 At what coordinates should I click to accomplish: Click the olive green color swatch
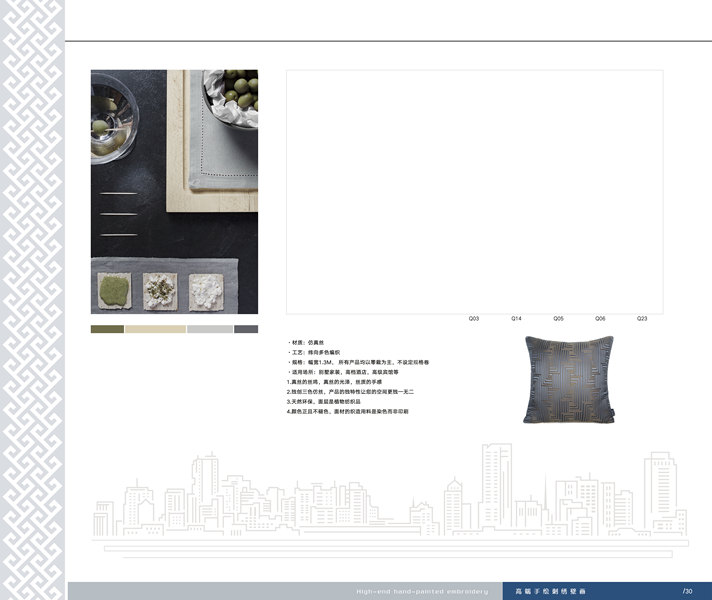(x=107, y=329)
